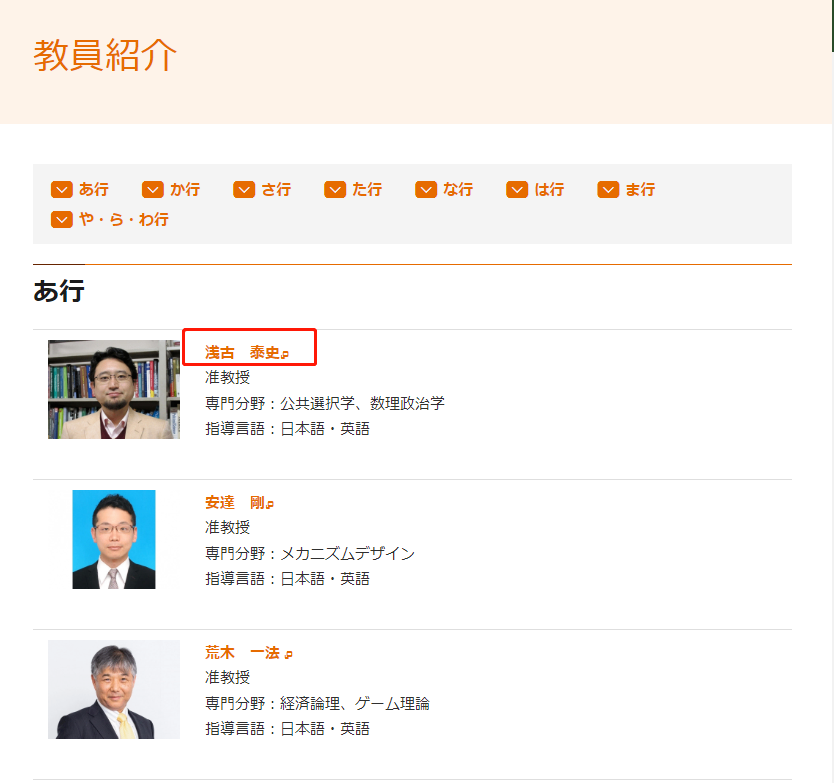Click 指導言語 line under 浅古 泰史
834x783 pixels.
pyautogui.click(x=288, y=429)
